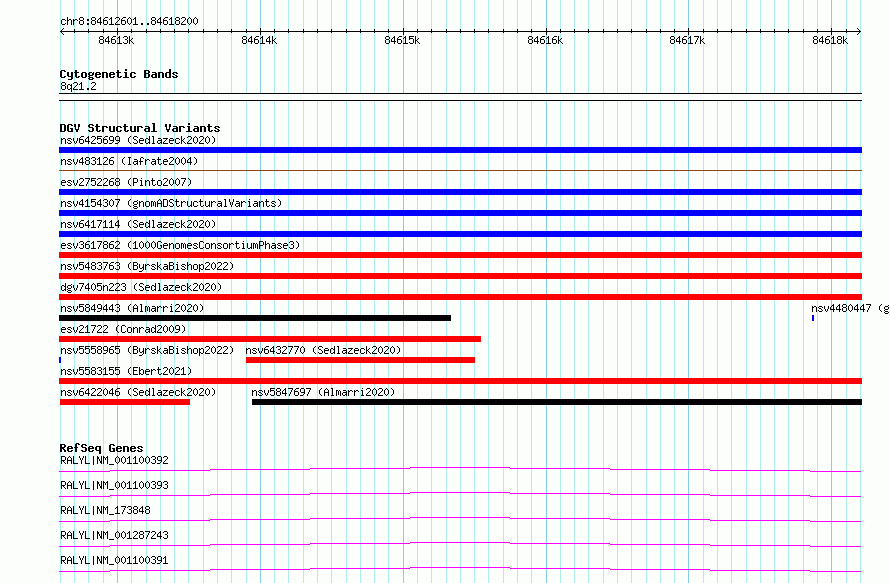Select the red bar under dgv7405n223

[x=460, y=297]
